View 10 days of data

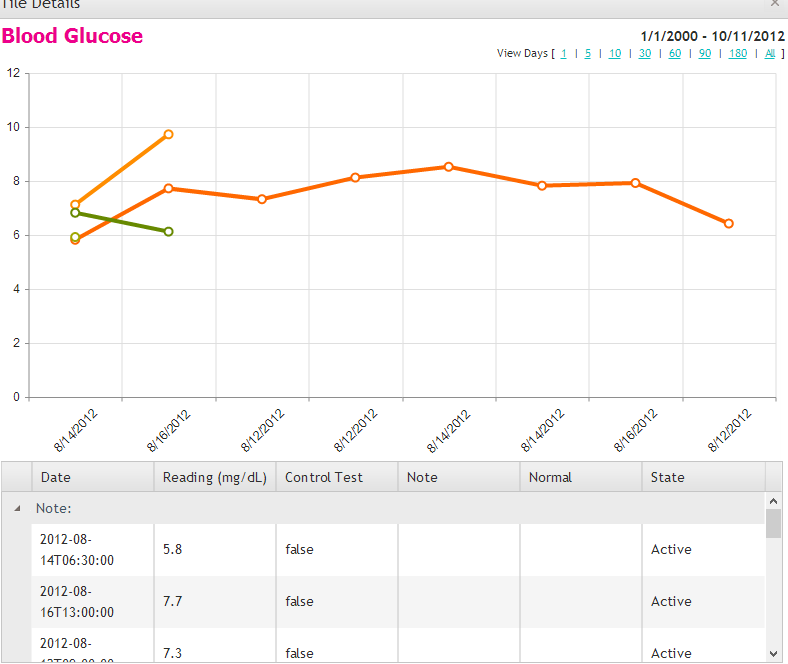(x=615, y=53)
